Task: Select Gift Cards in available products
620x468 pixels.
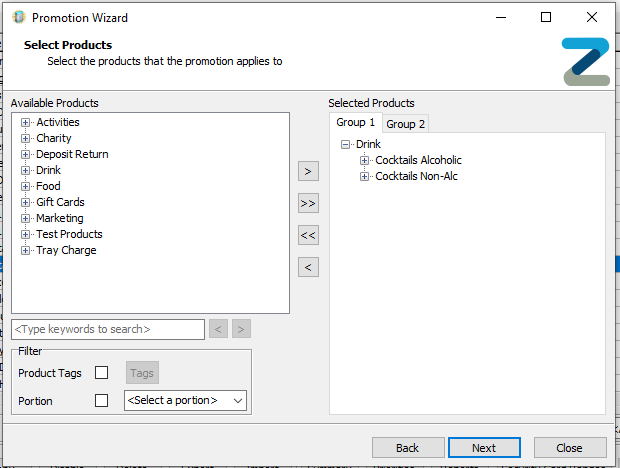Action: tap(60, 202)
